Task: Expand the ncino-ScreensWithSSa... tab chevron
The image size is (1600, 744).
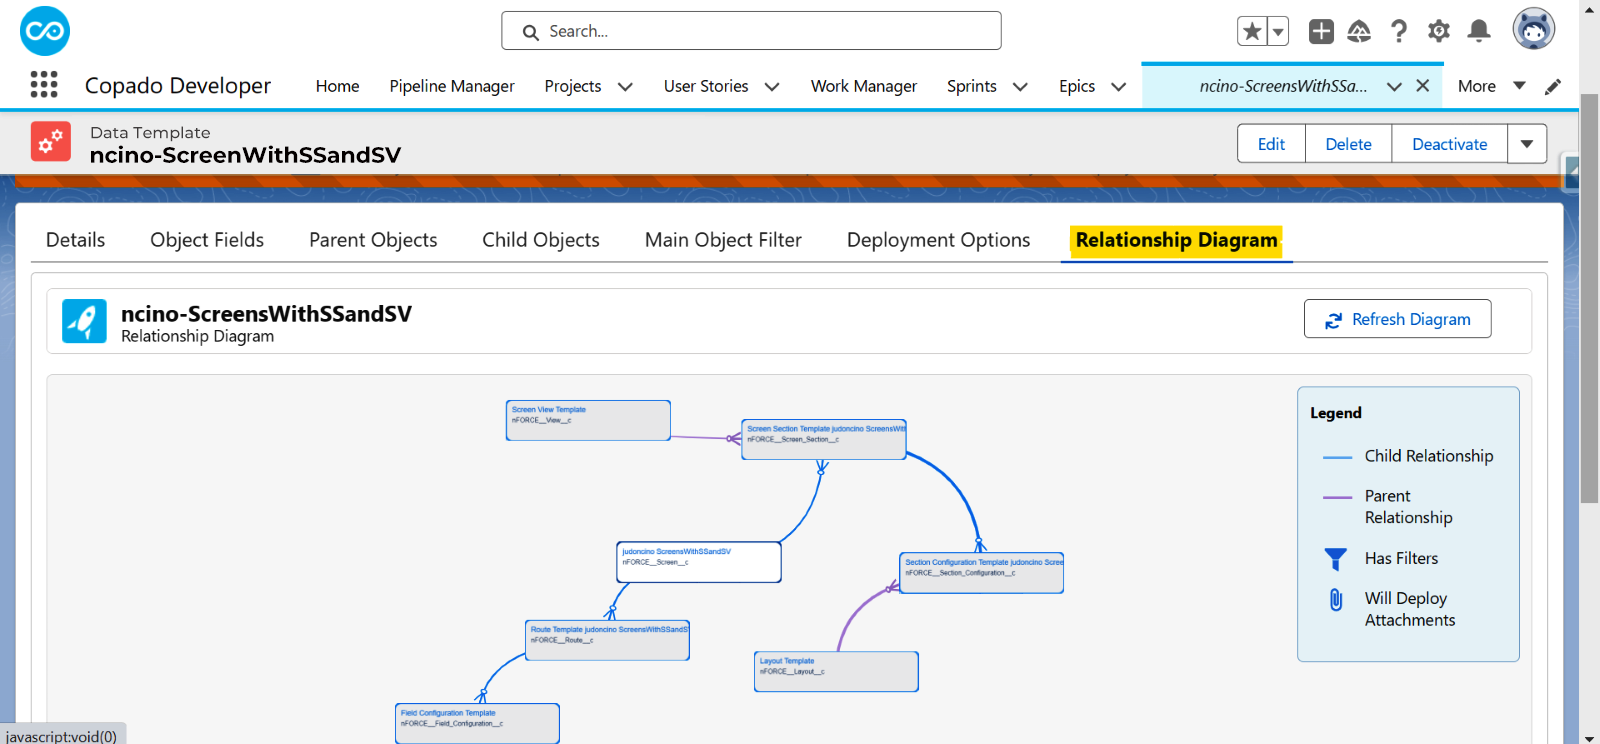Action: tap(1394, 87)
